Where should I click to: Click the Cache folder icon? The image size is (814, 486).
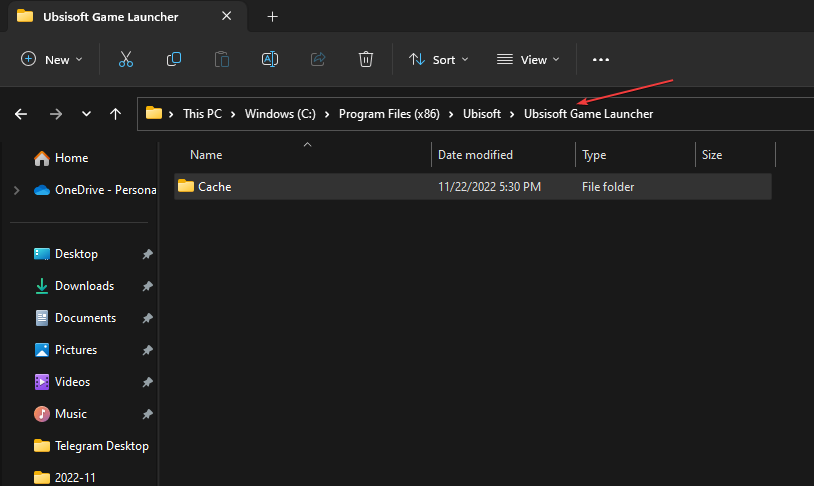point(185,186)
